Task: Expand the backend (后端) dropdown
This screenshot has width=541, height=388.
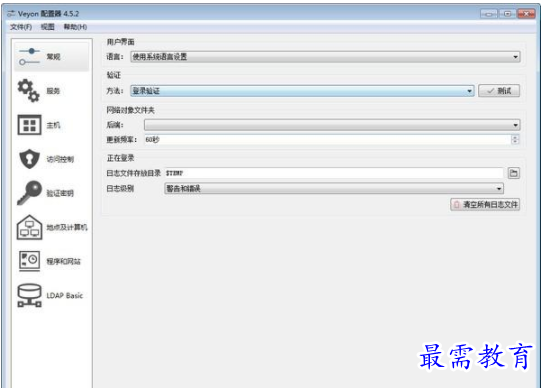Action: 332,125
